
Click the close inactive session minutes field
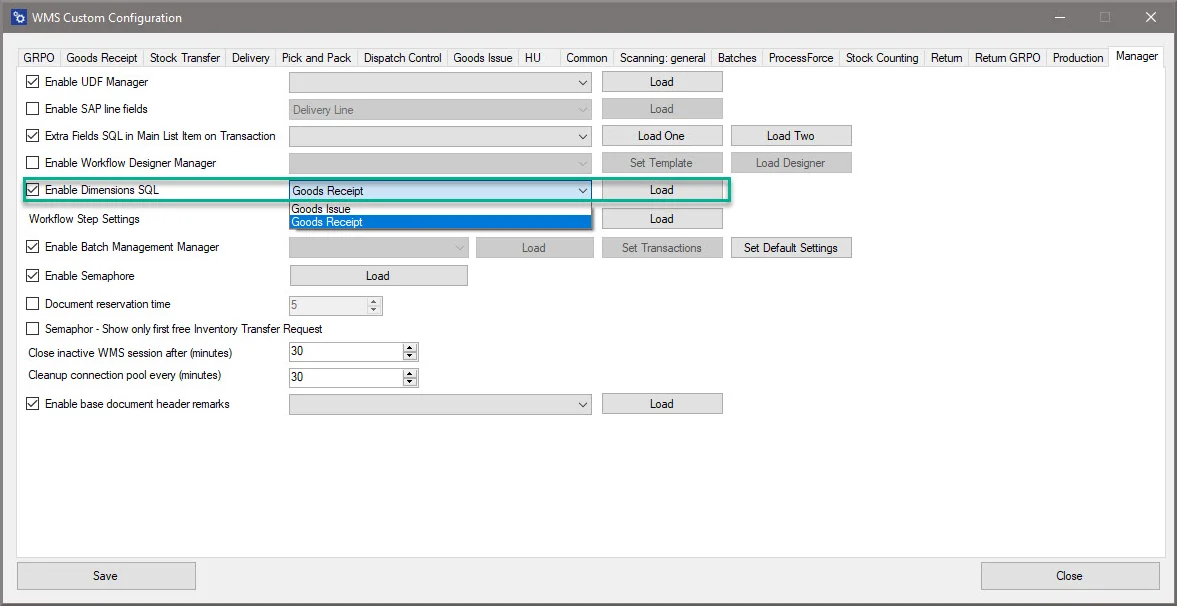click(346, 352)
